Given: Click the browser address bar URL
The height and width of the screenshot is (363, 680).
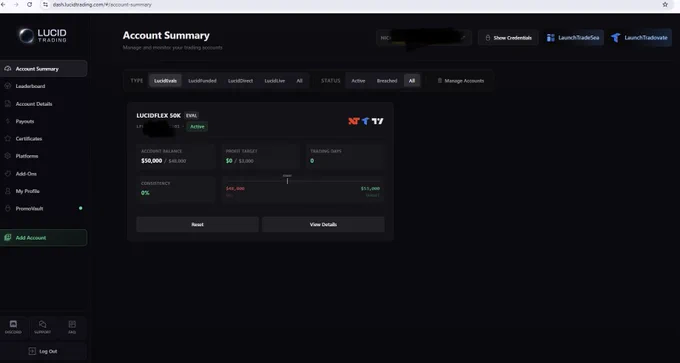Looking at the screenshot, I should click(102, 4).
